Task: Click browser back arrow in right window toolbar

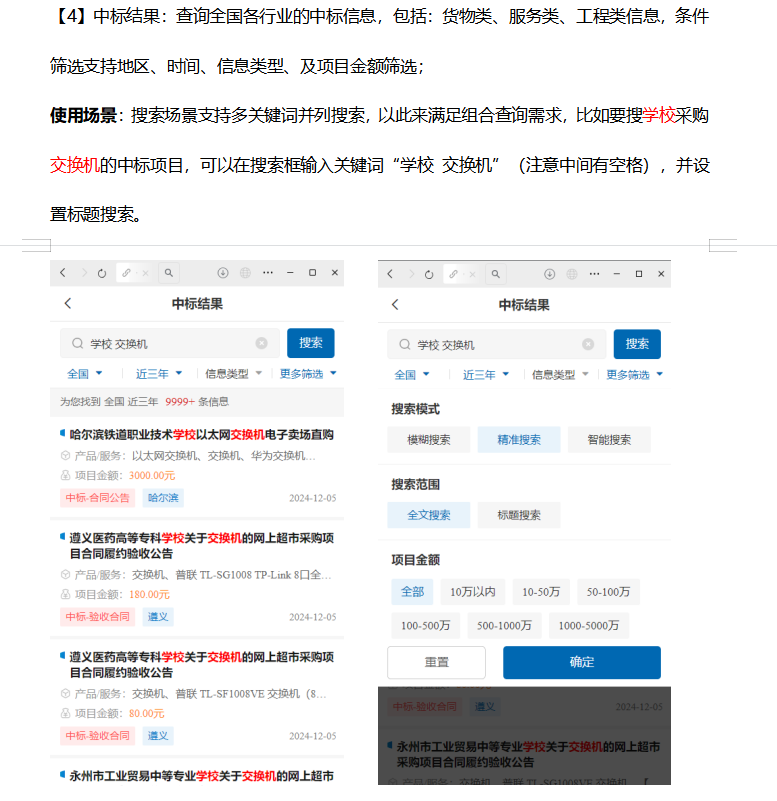Action: click(390, 274)
